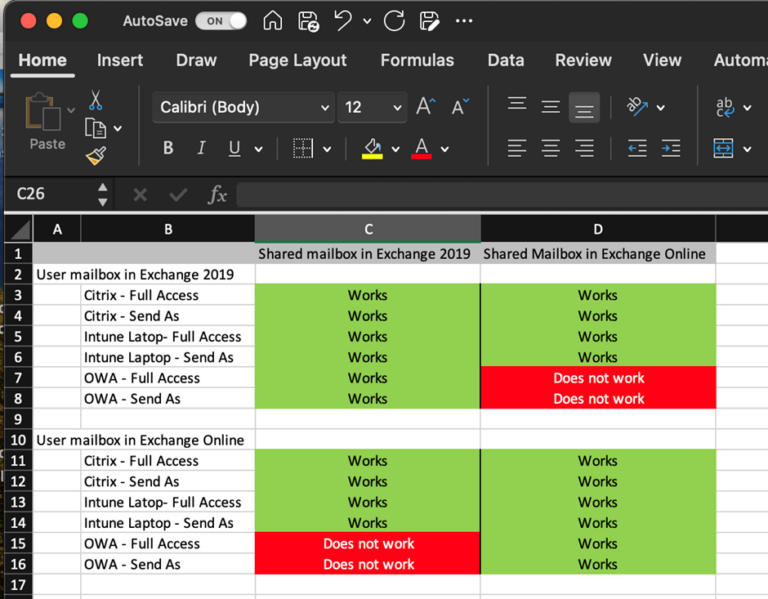Toggle Italic formatting
The width and height of the screenshot is (768, 599).
pyautogui.click(x=201, y=149)
